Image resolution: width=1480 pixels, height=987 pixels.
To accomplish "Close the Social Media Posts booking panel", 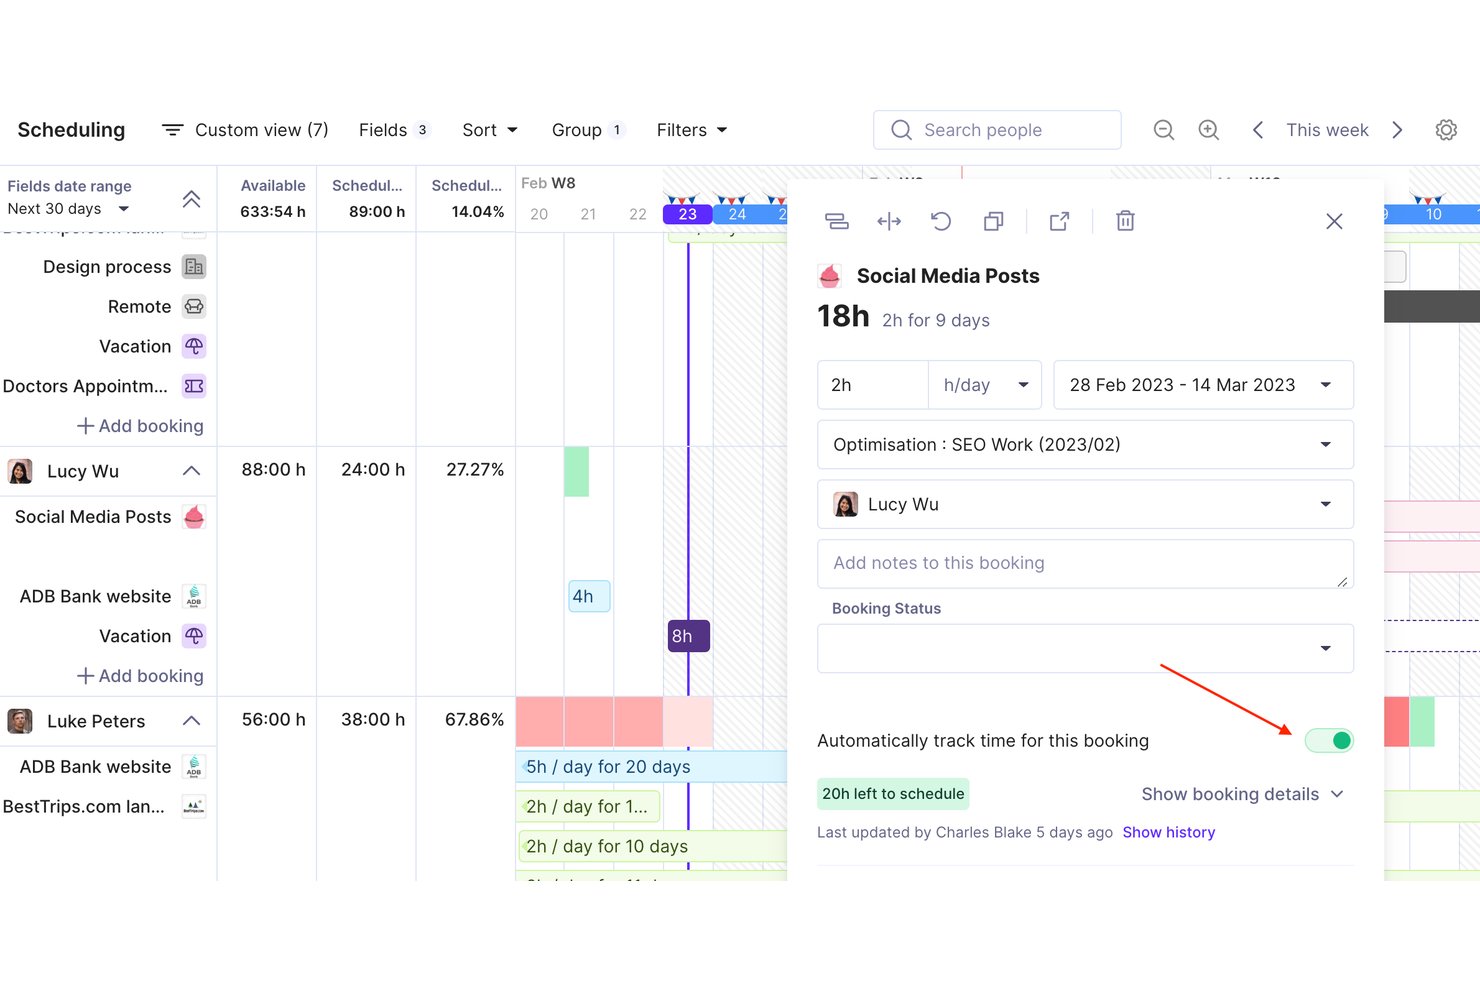I will (1334, 221).
